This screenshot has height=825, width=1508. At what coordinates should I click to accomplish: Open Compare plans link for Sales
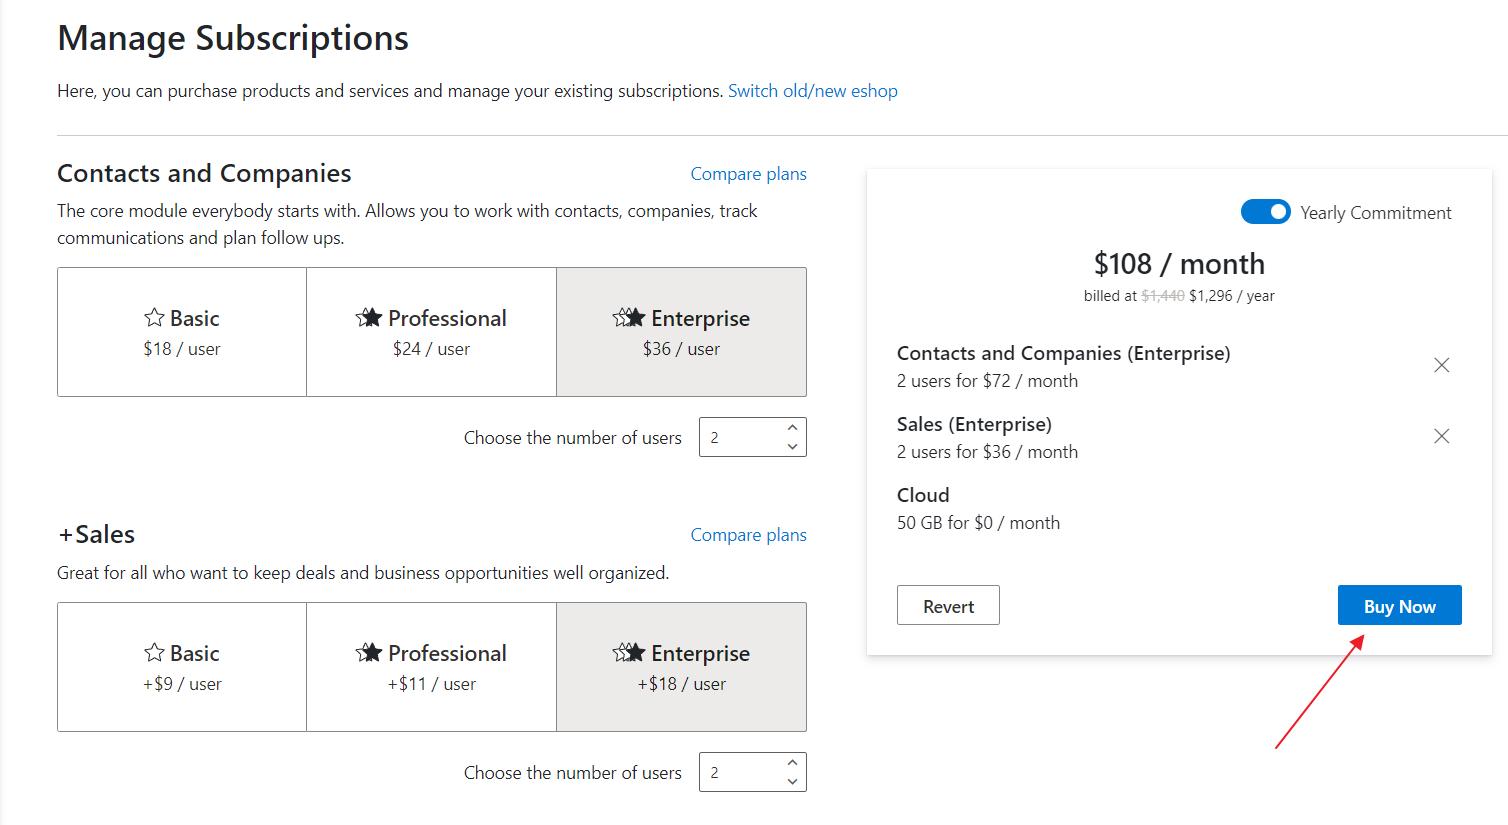pyautogui.click(x=748, y=535)
